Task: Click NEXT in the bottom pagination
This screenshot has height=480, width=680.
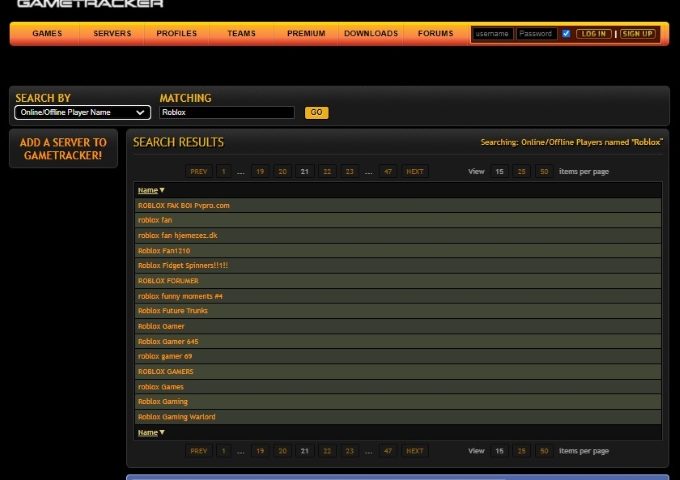Action: 415,451
